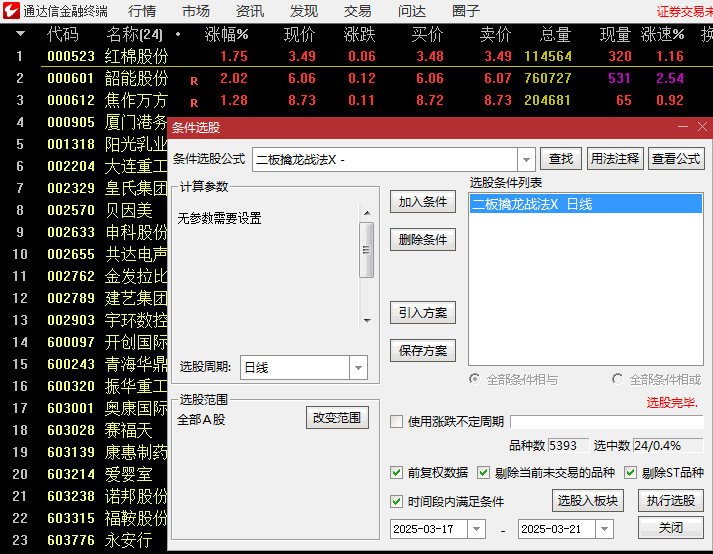This screenshot has width=713, height=554.
Task: Open the 交易 menu
Action: coord(358,11)
